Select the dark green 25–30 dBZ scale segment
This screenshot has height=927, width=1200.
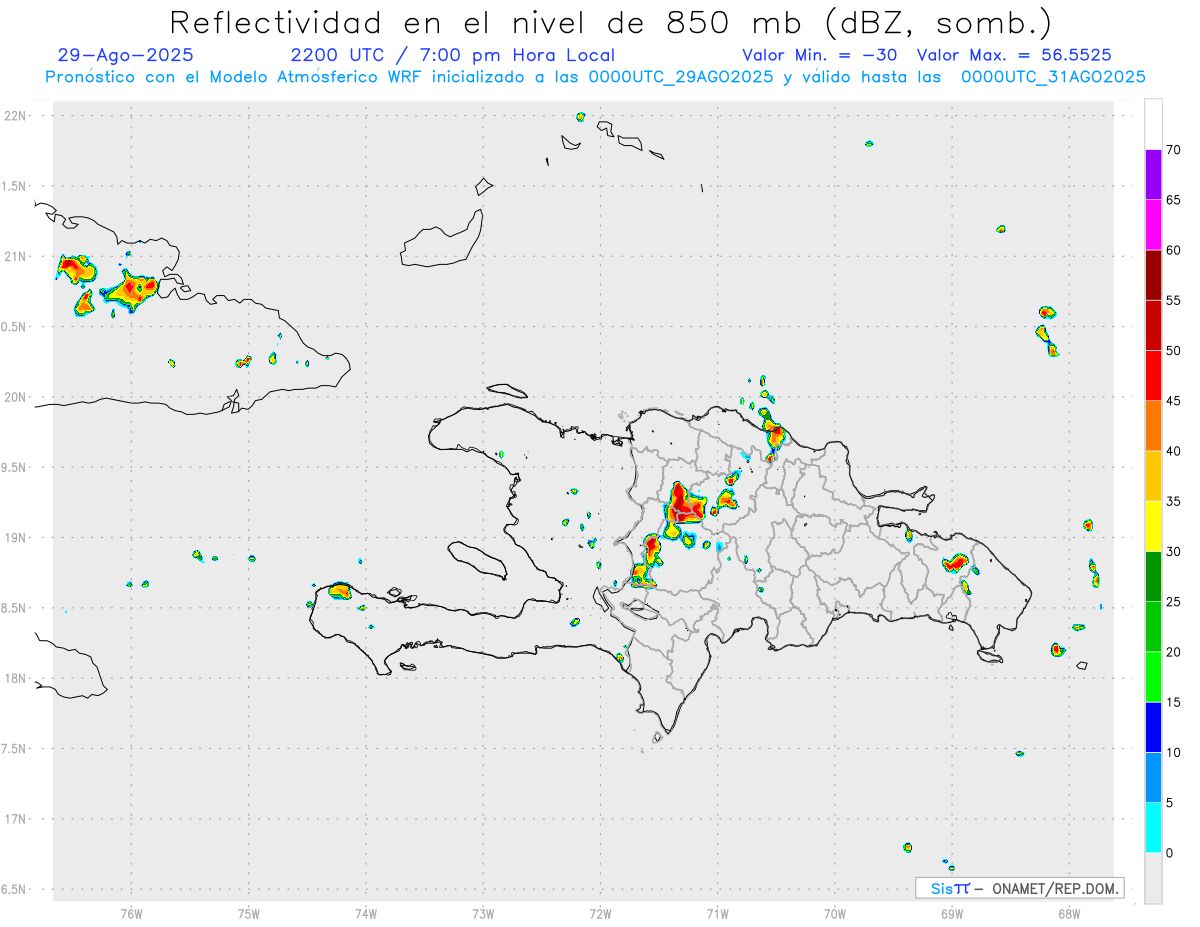click(1153, 576)
